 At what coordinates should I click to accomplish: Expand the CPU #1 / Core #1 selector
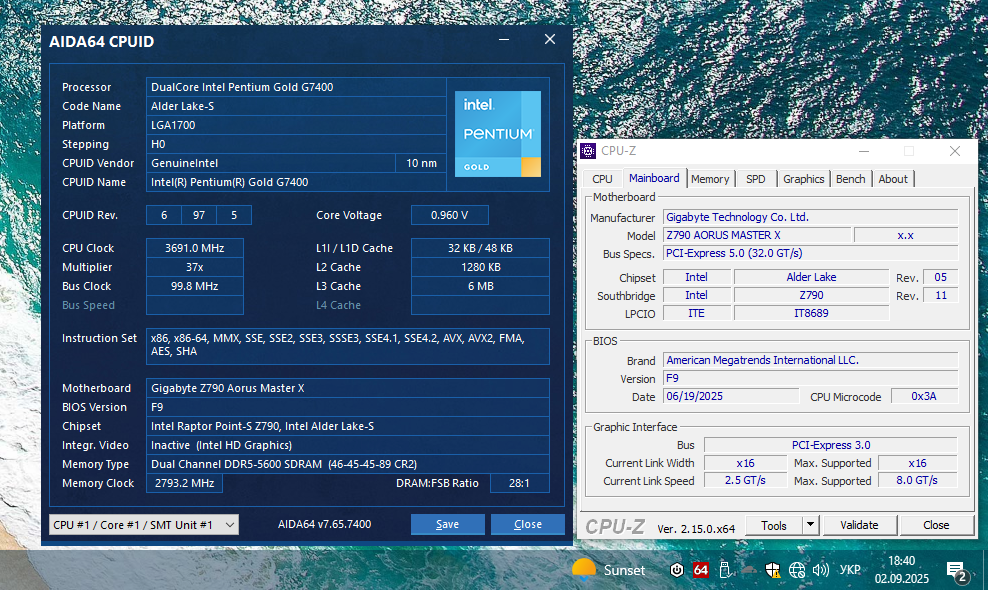144,524
